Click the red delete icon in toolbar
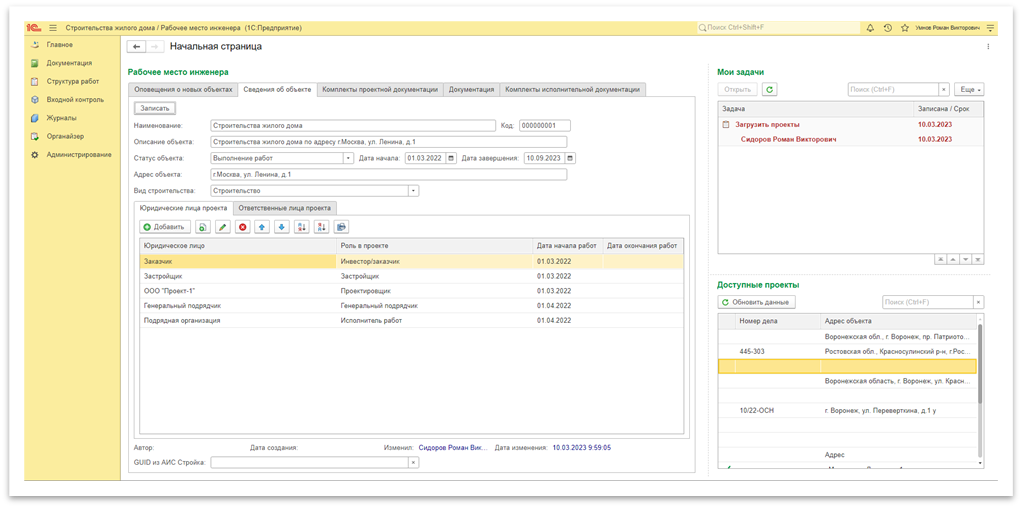 pyautogui.click(x=242, y=227)
